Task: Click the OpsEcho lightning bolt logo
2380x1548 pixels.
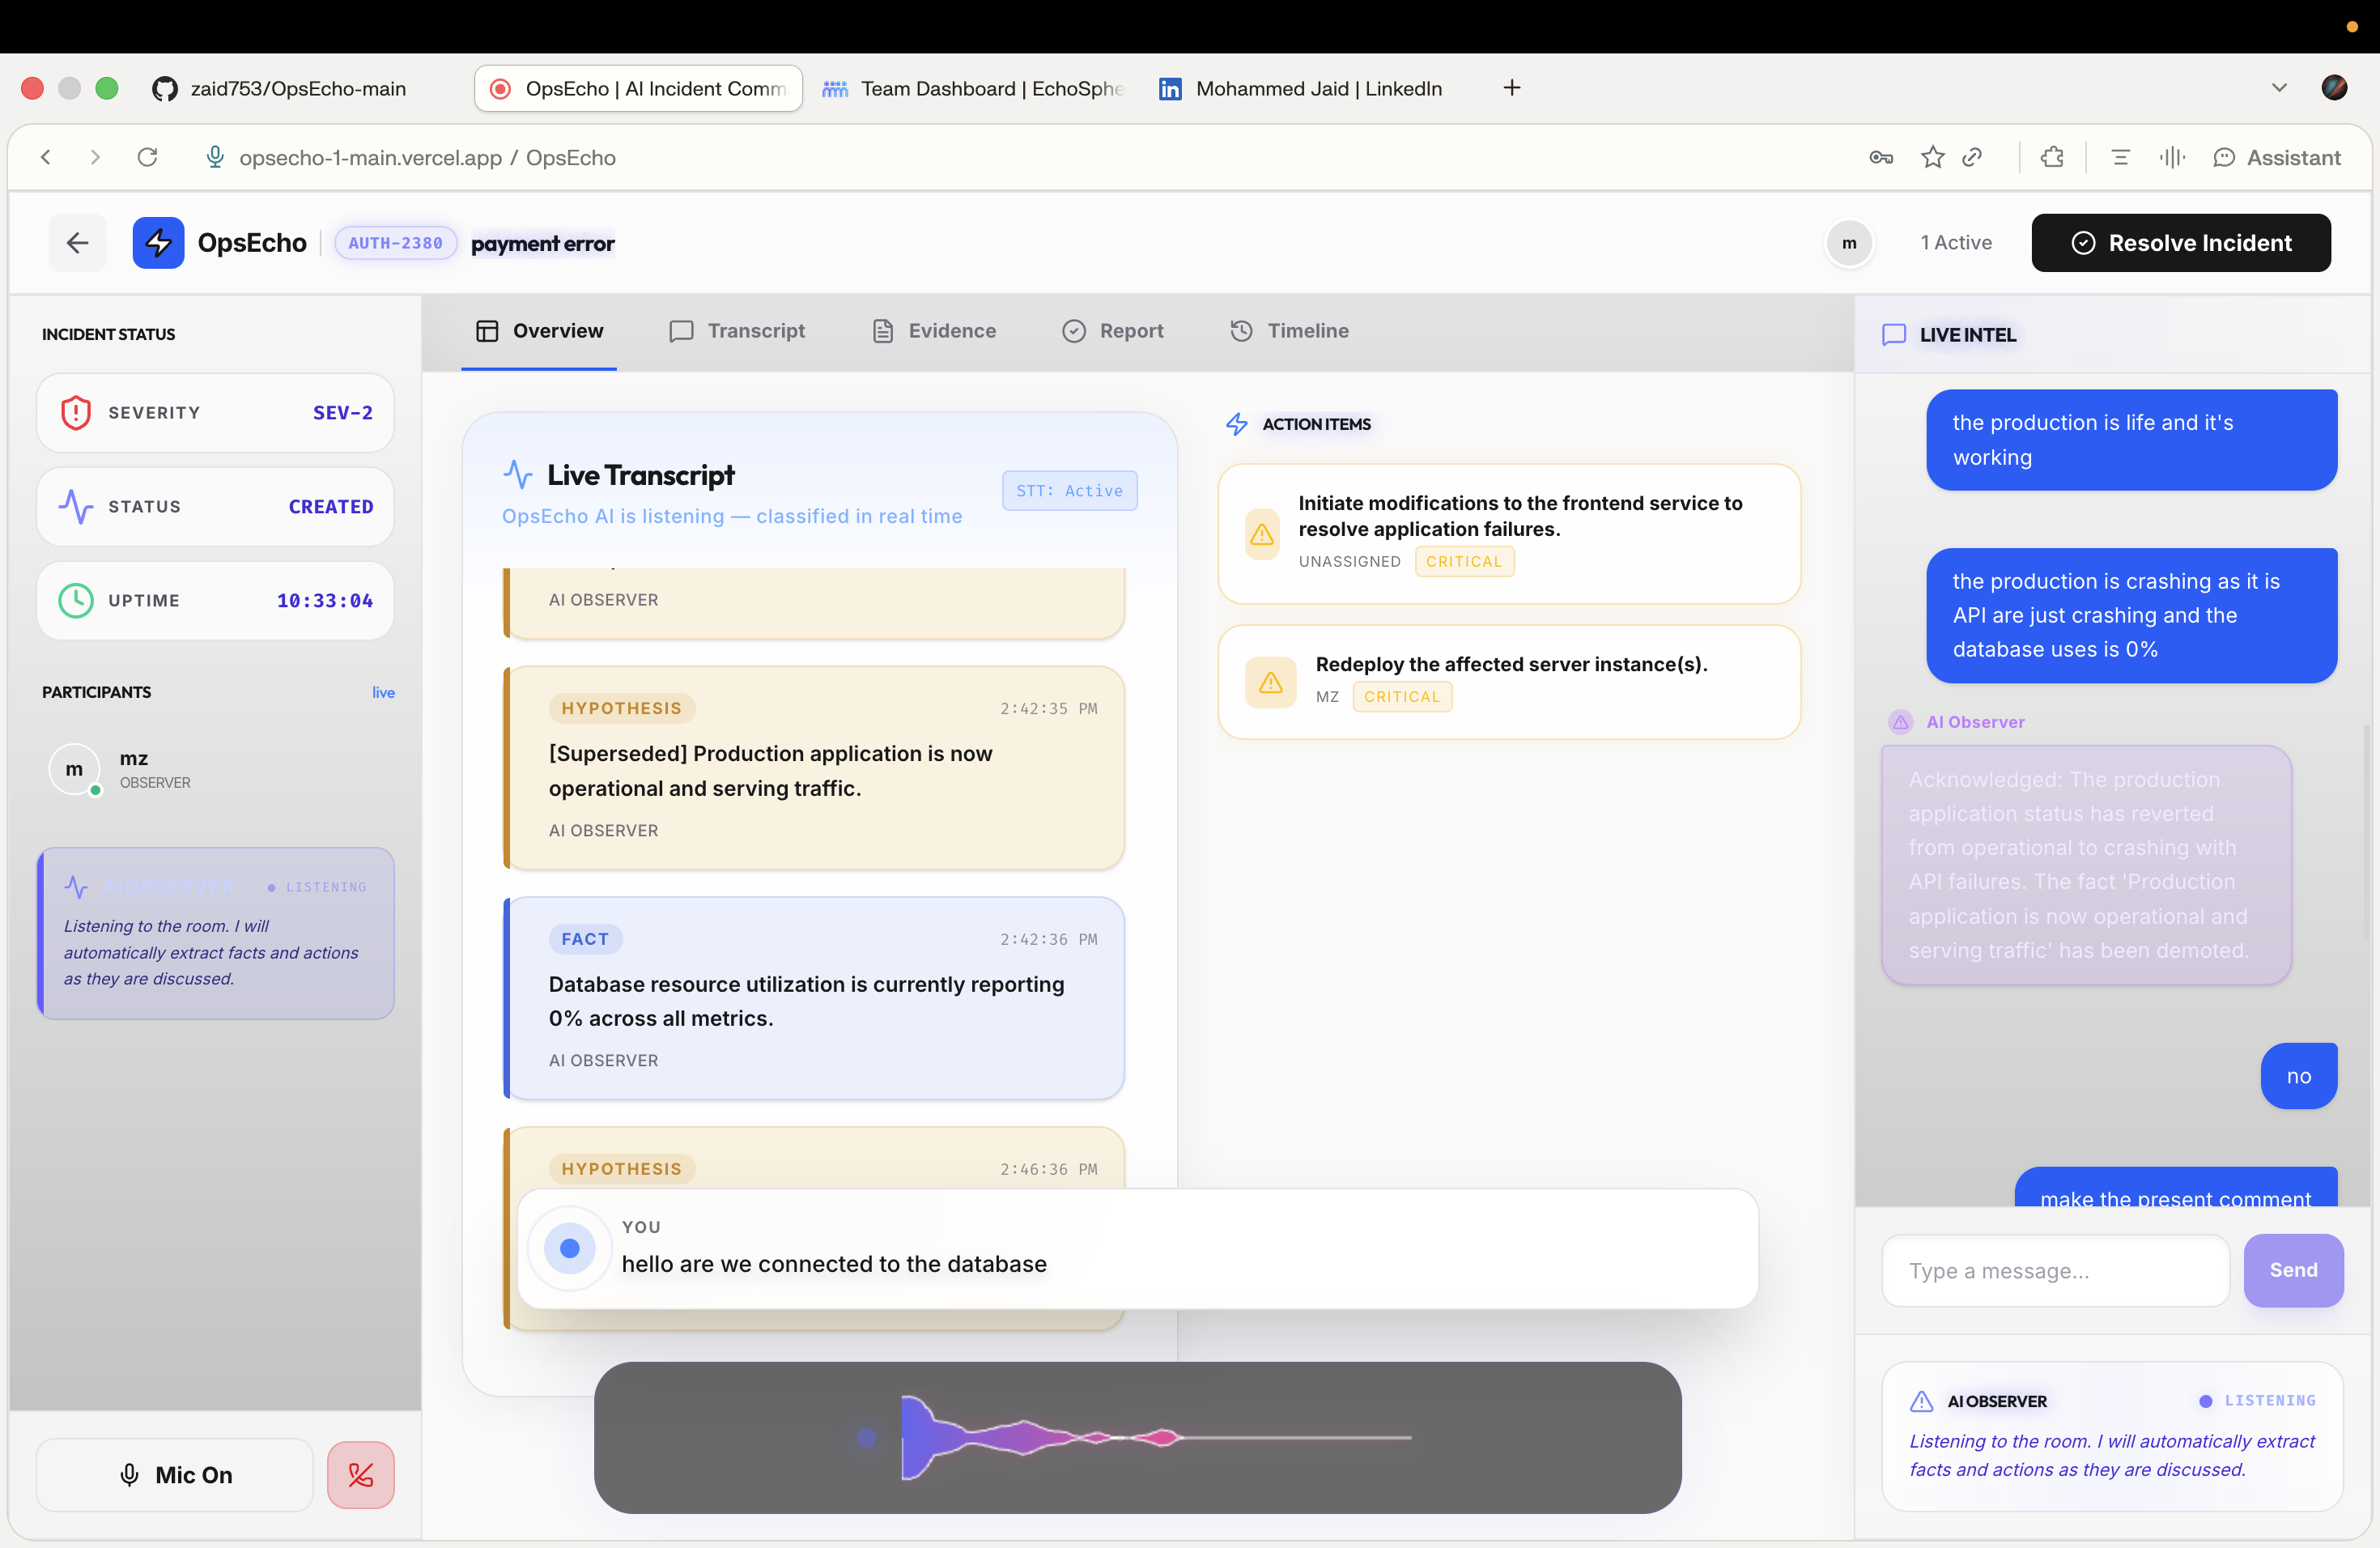Action: click(158, 243)
